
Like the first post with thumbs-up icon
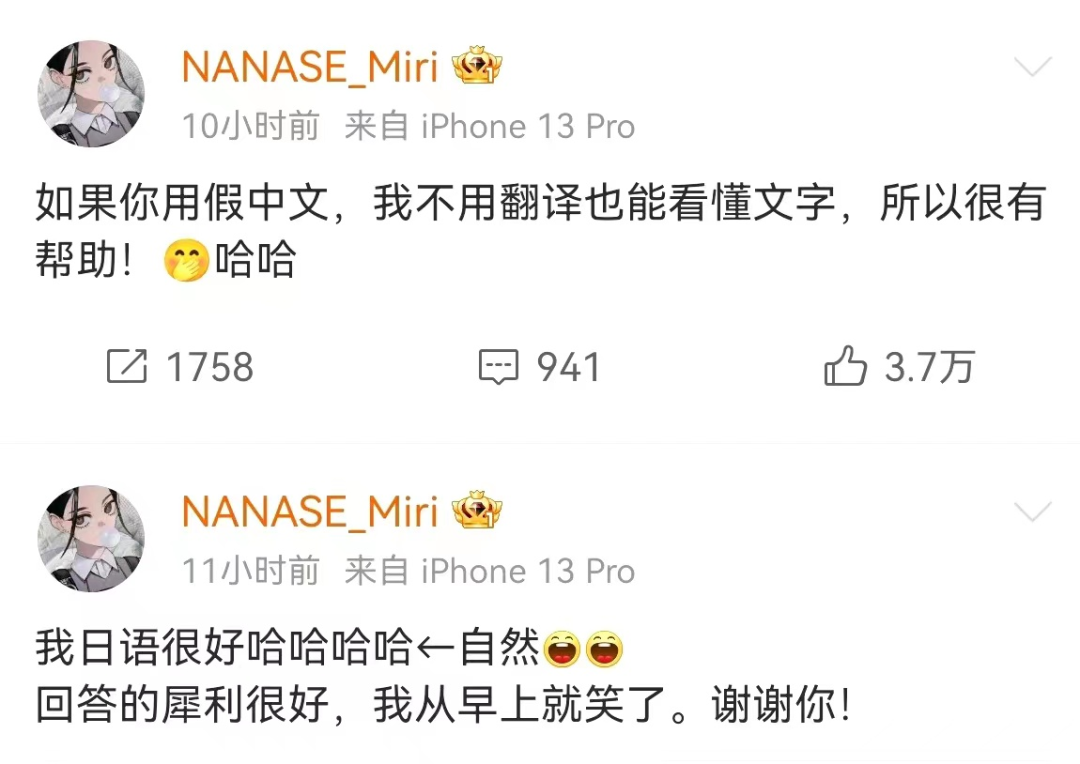[x=844, y=365]
